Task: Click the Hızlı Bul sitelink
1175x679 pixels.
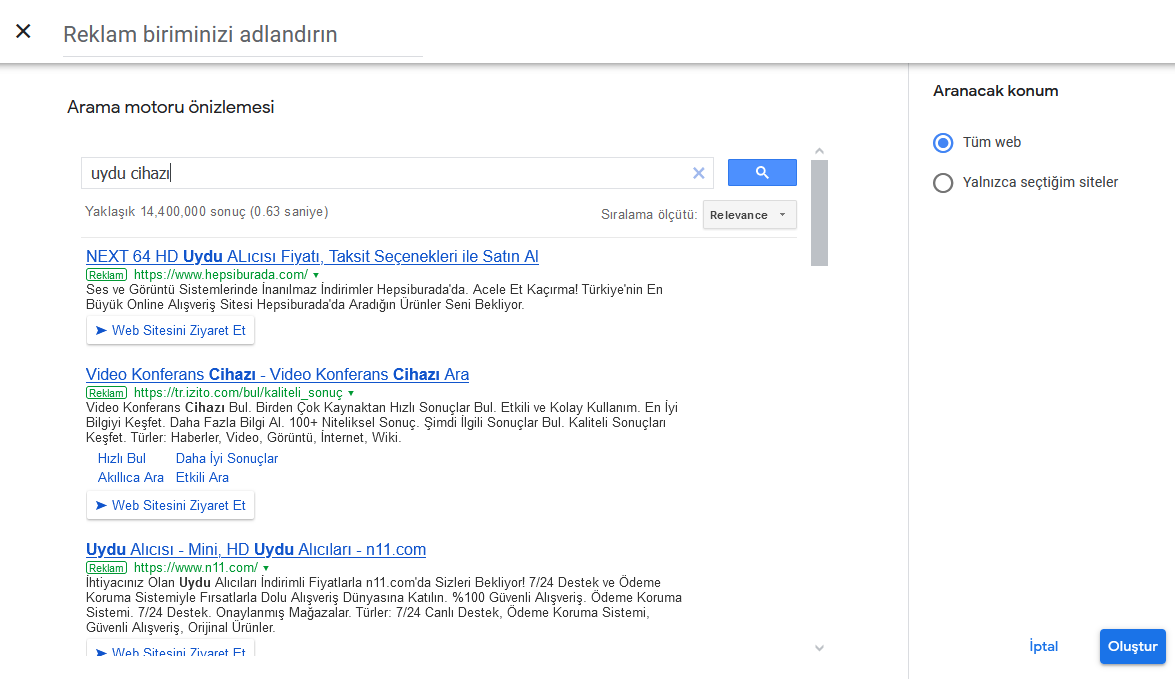Action: [x=121, y=459]
